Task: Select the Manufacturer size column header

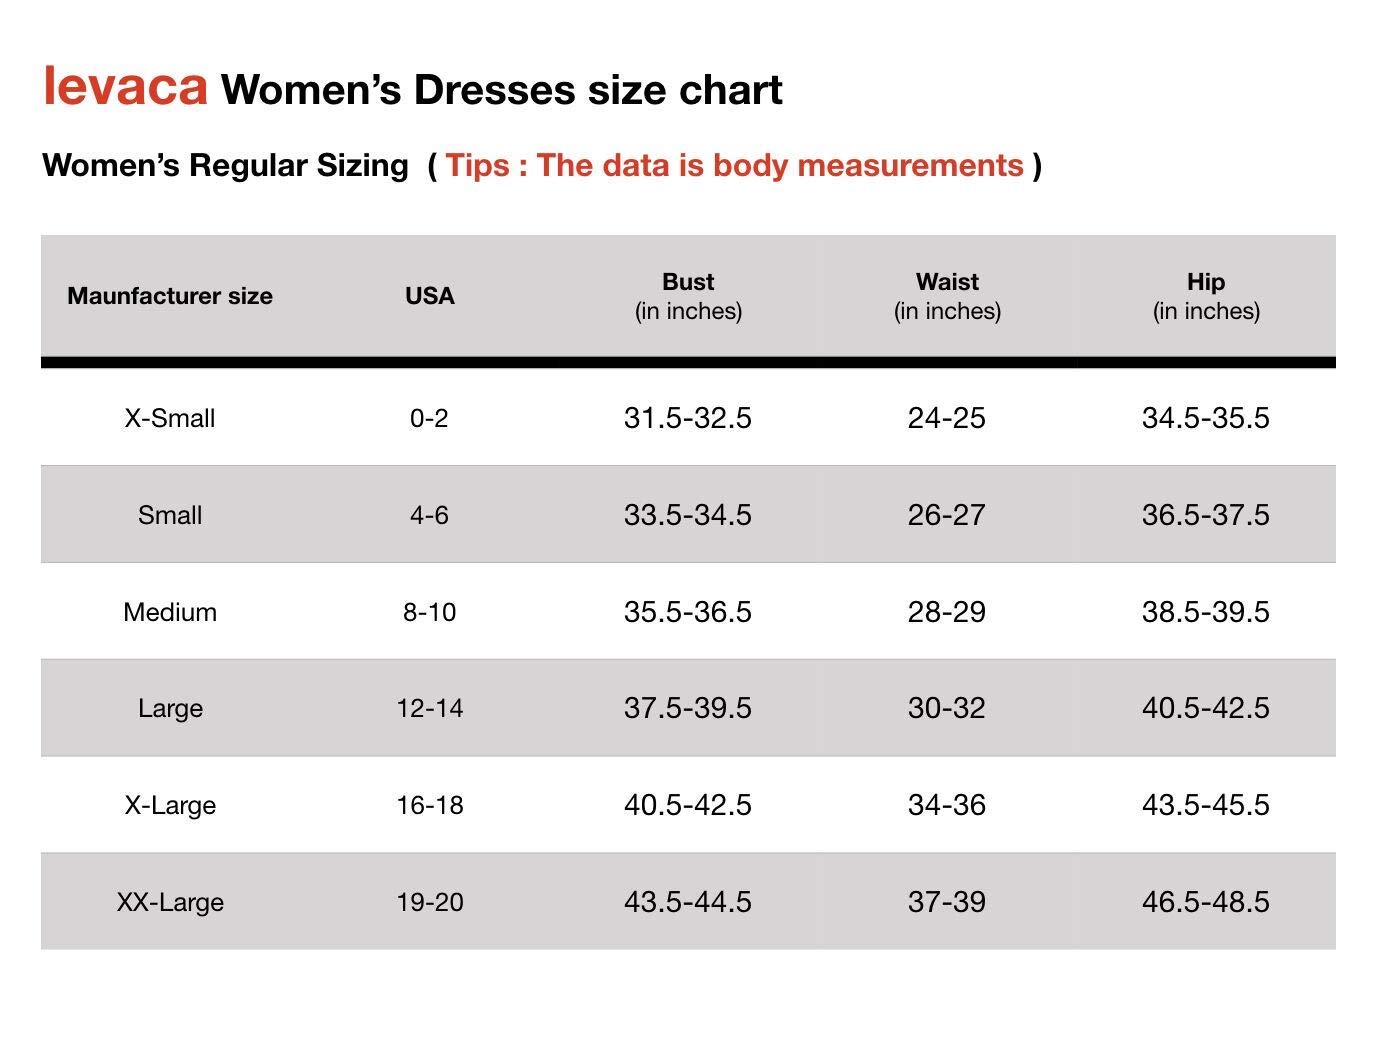Action: [170, 296]
